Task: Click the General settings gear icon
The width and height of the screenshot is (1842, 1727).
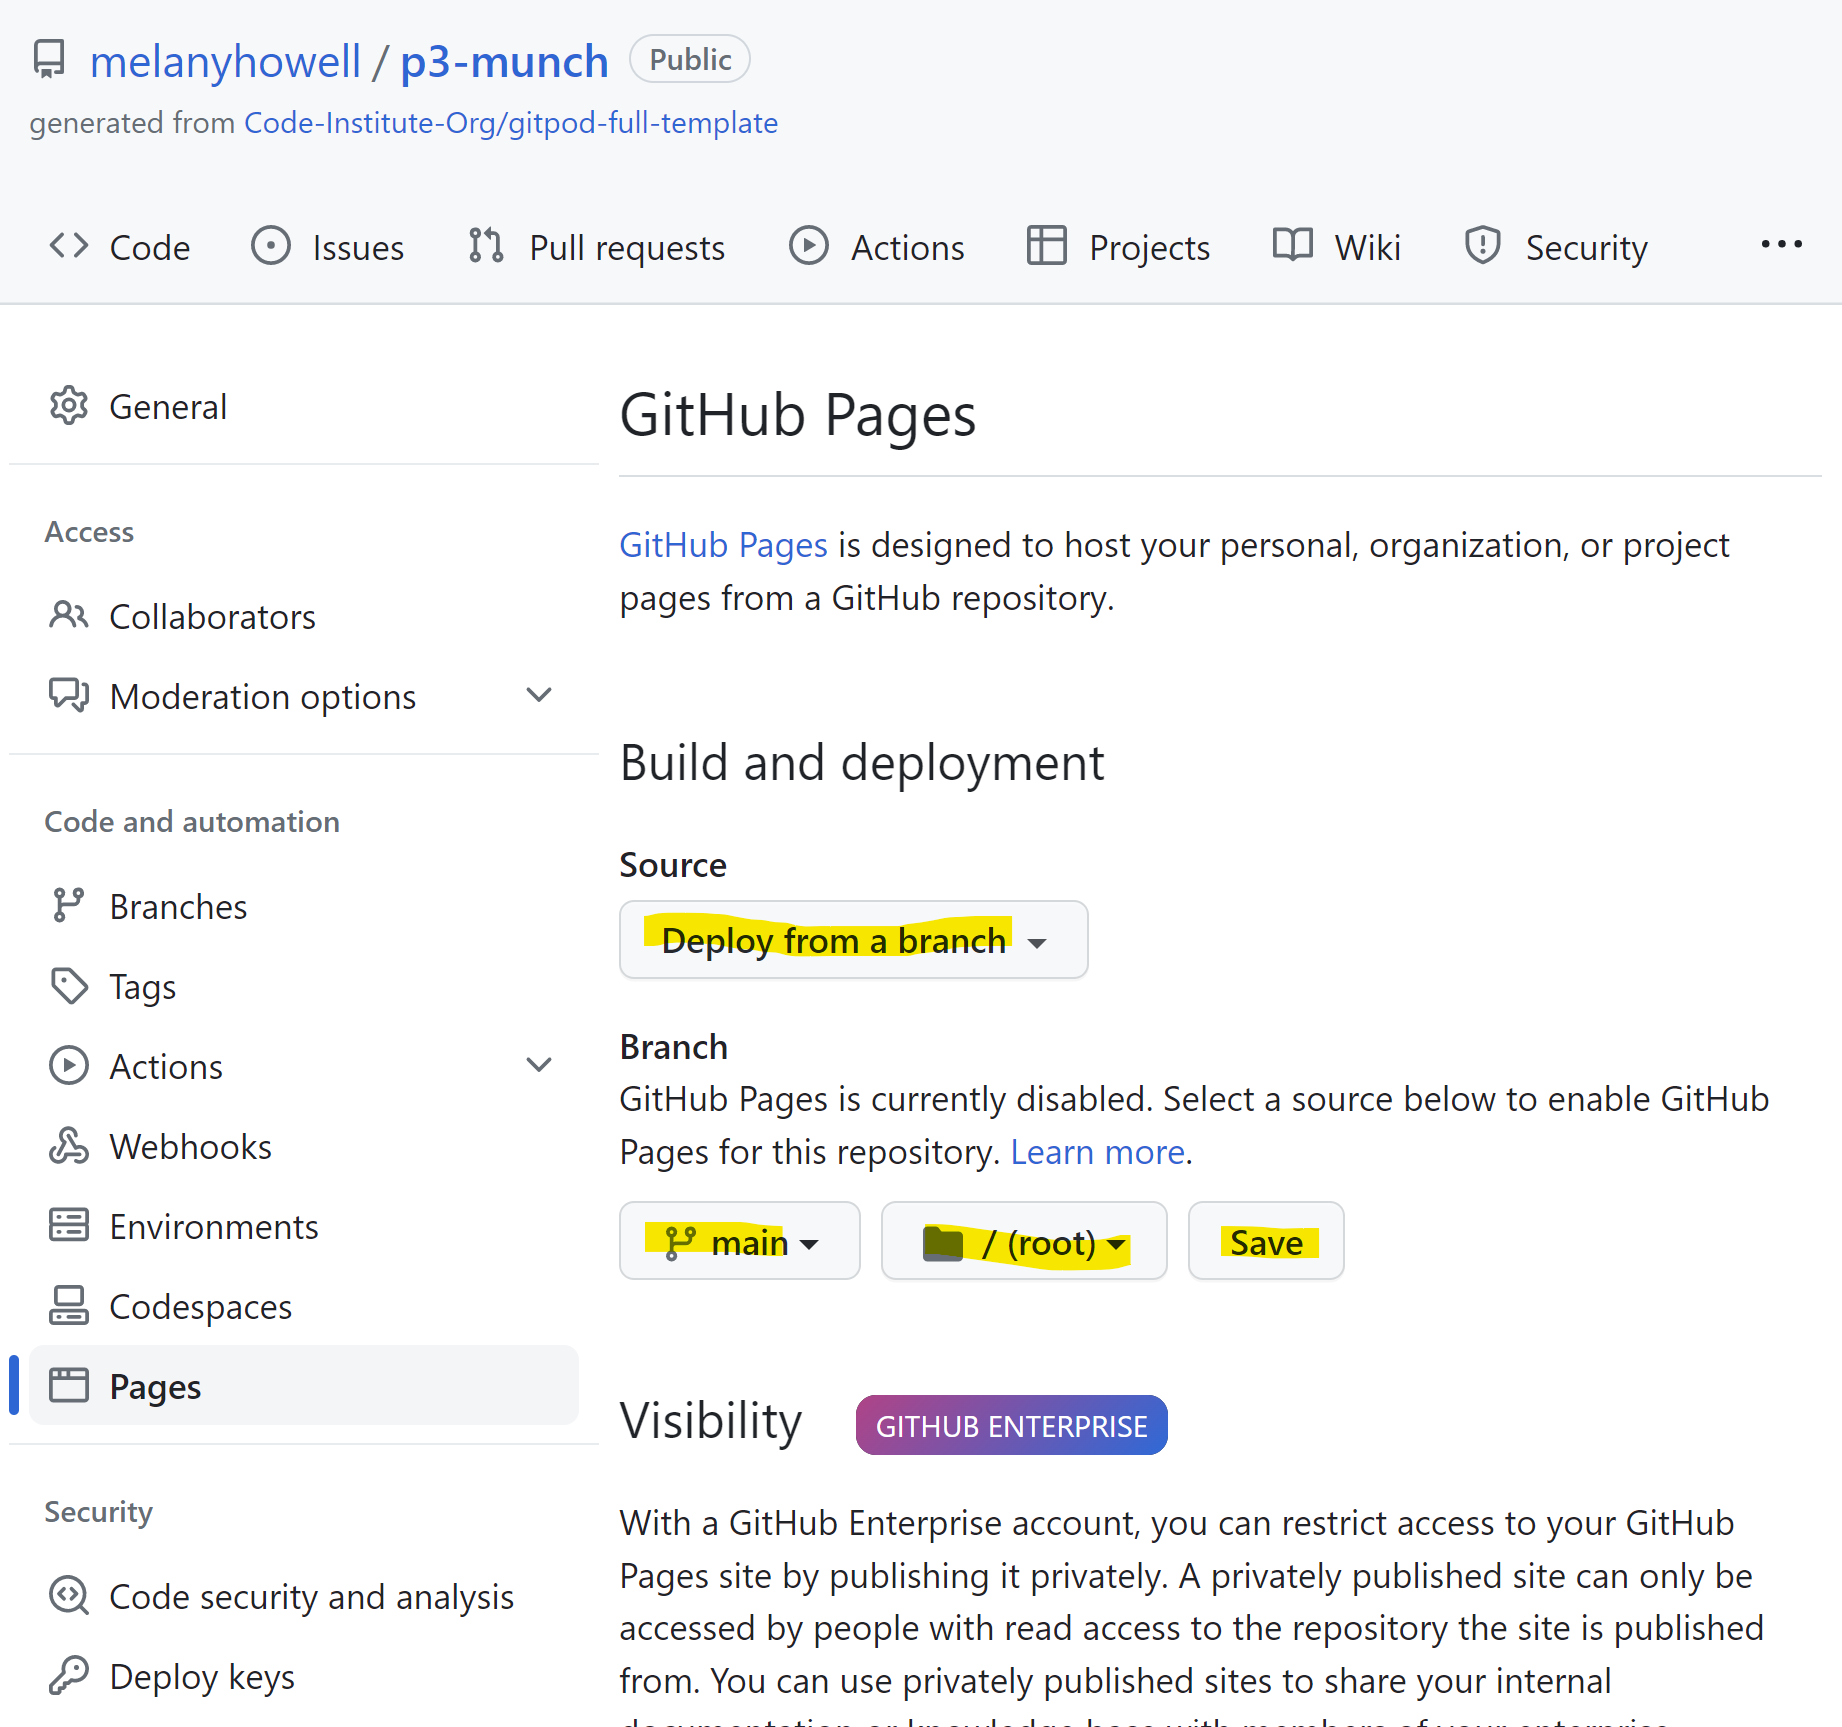Action: (68, 406)
